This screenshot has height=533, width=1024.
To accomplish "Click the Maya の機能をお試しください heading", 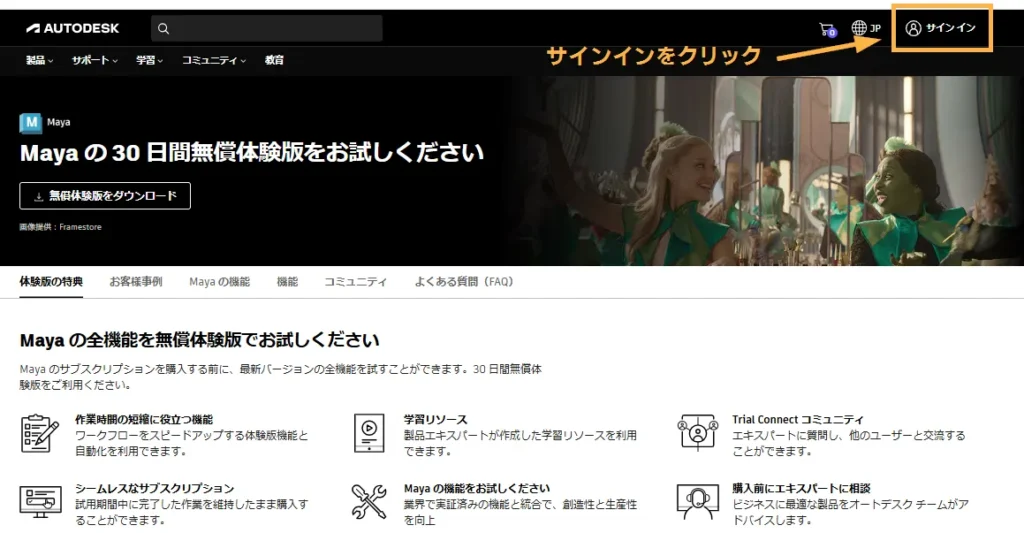I will click(477, 488).
